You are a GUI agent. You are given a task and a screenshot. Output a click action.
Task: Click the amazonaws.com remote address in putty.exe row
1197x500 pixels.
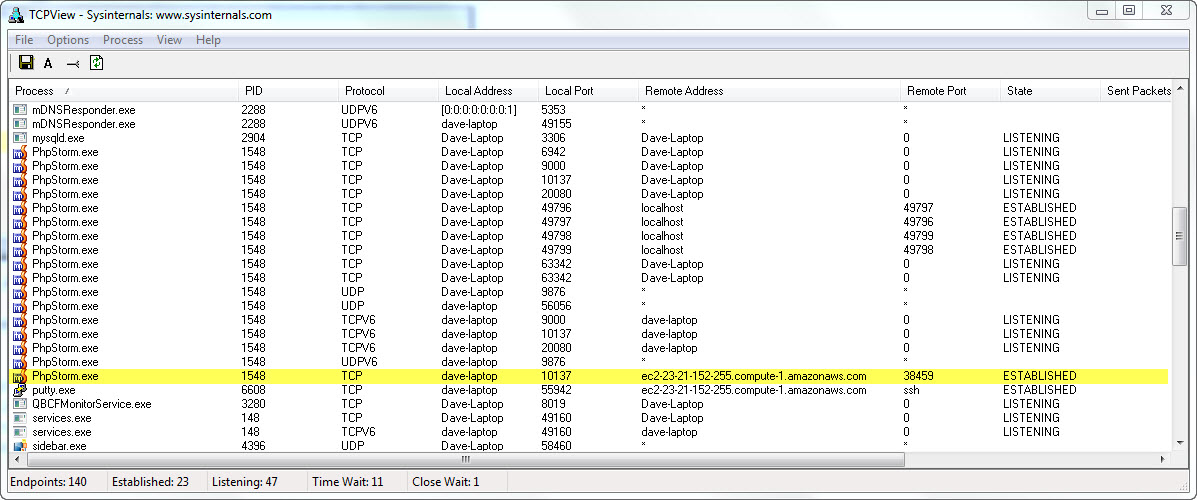(x=753, y=390)
